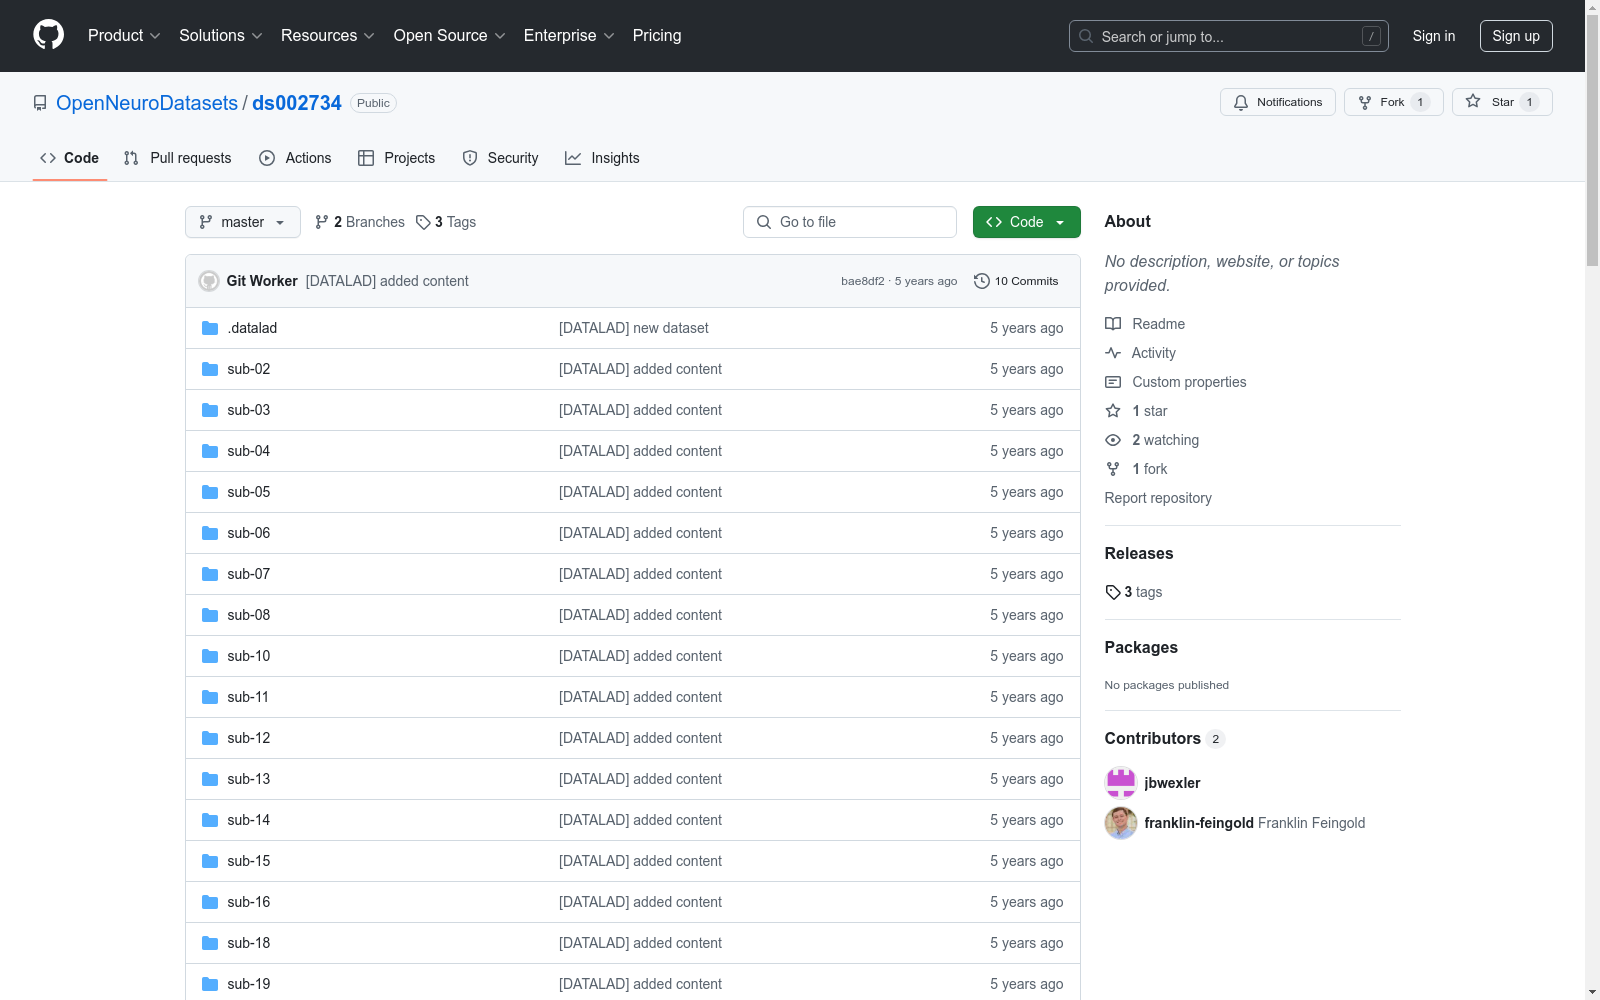
Task: Click the GitHub logo icon
Action: coord(48,35)
